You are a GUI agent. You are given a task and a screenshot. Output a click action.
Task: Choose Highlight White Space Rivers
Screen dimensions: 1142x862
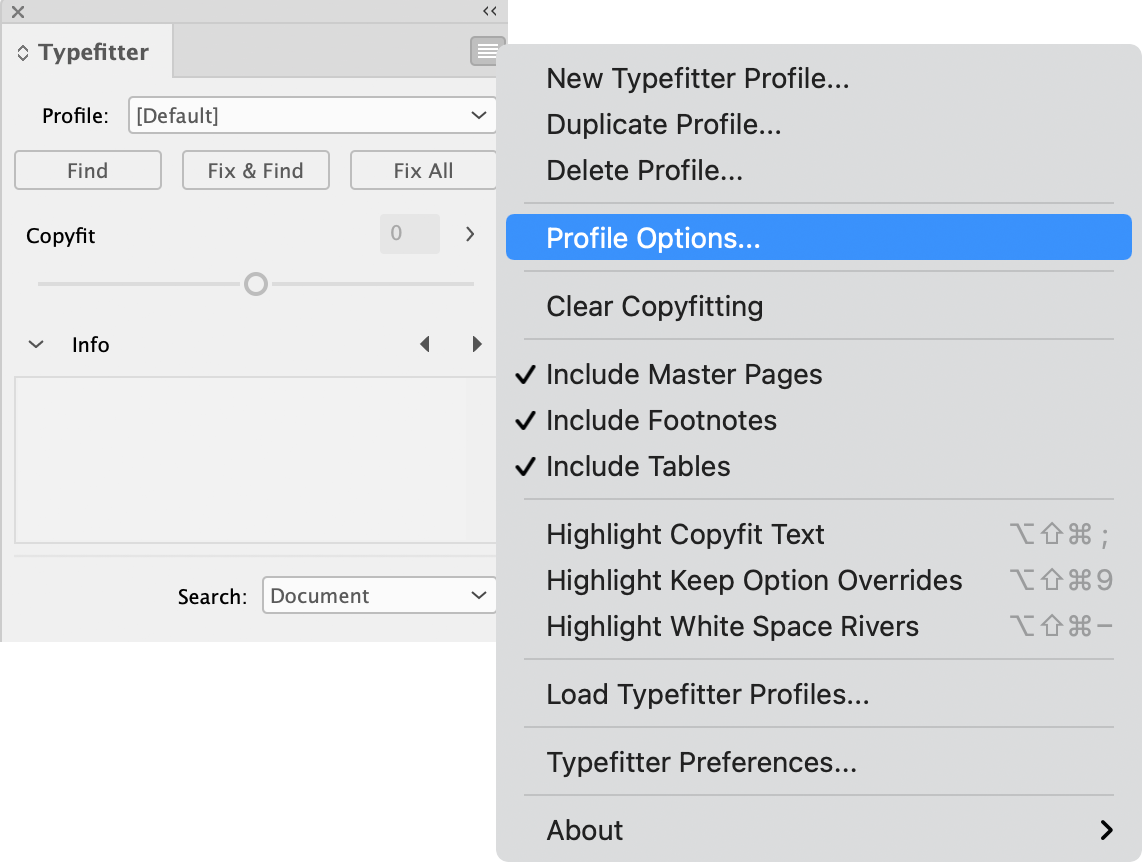pos(819,626)
